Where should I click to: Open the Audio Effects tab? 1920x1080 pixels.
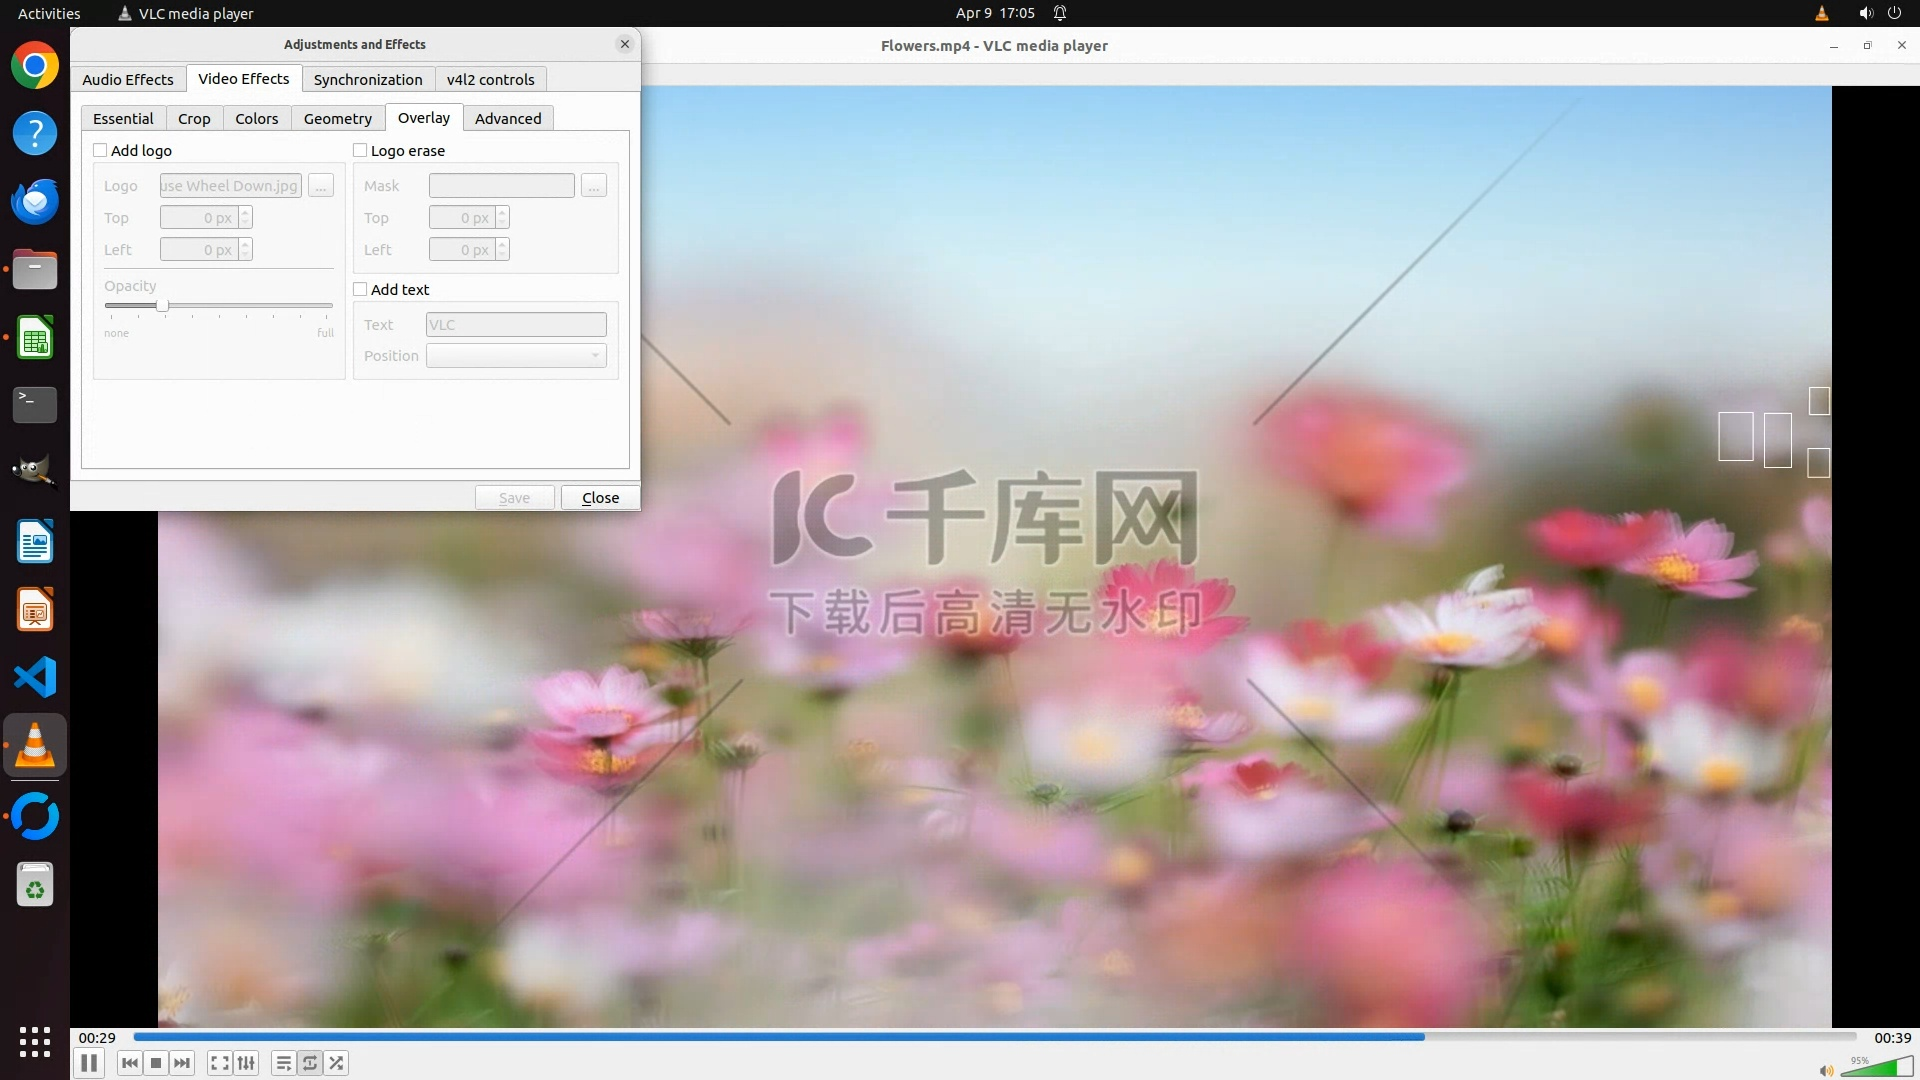128,79
